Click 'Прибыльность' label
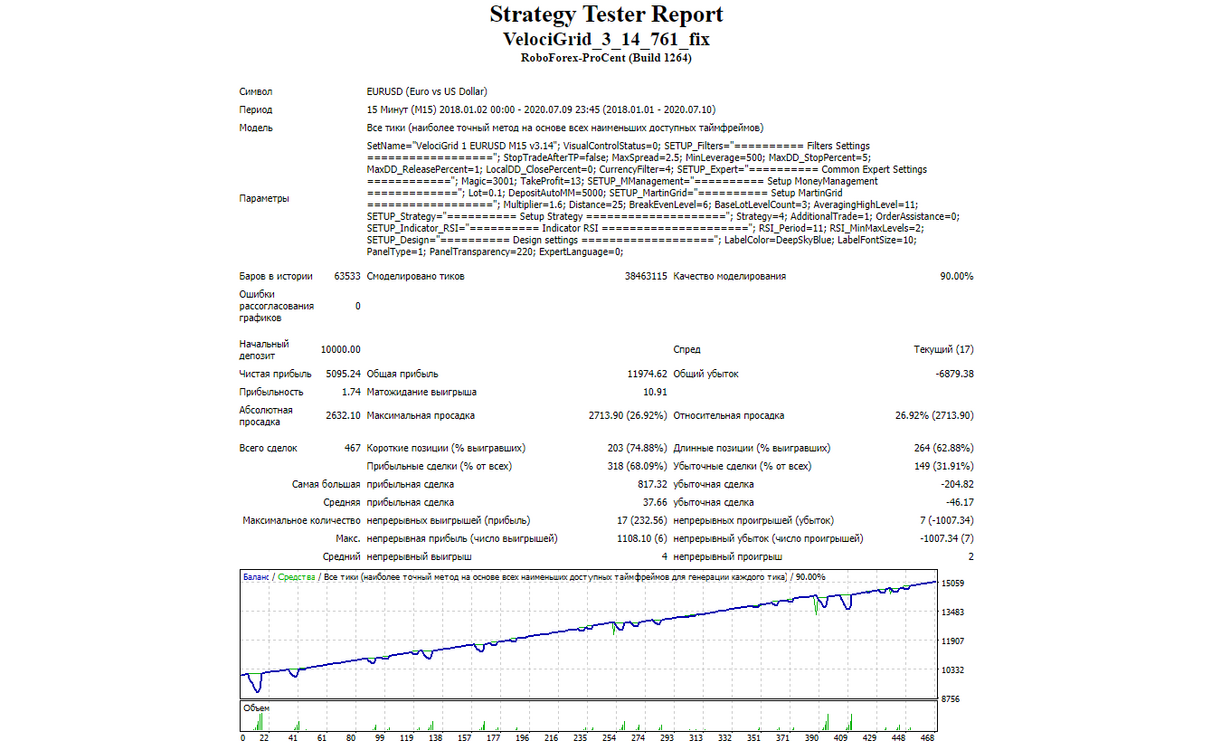 point(271,392)
